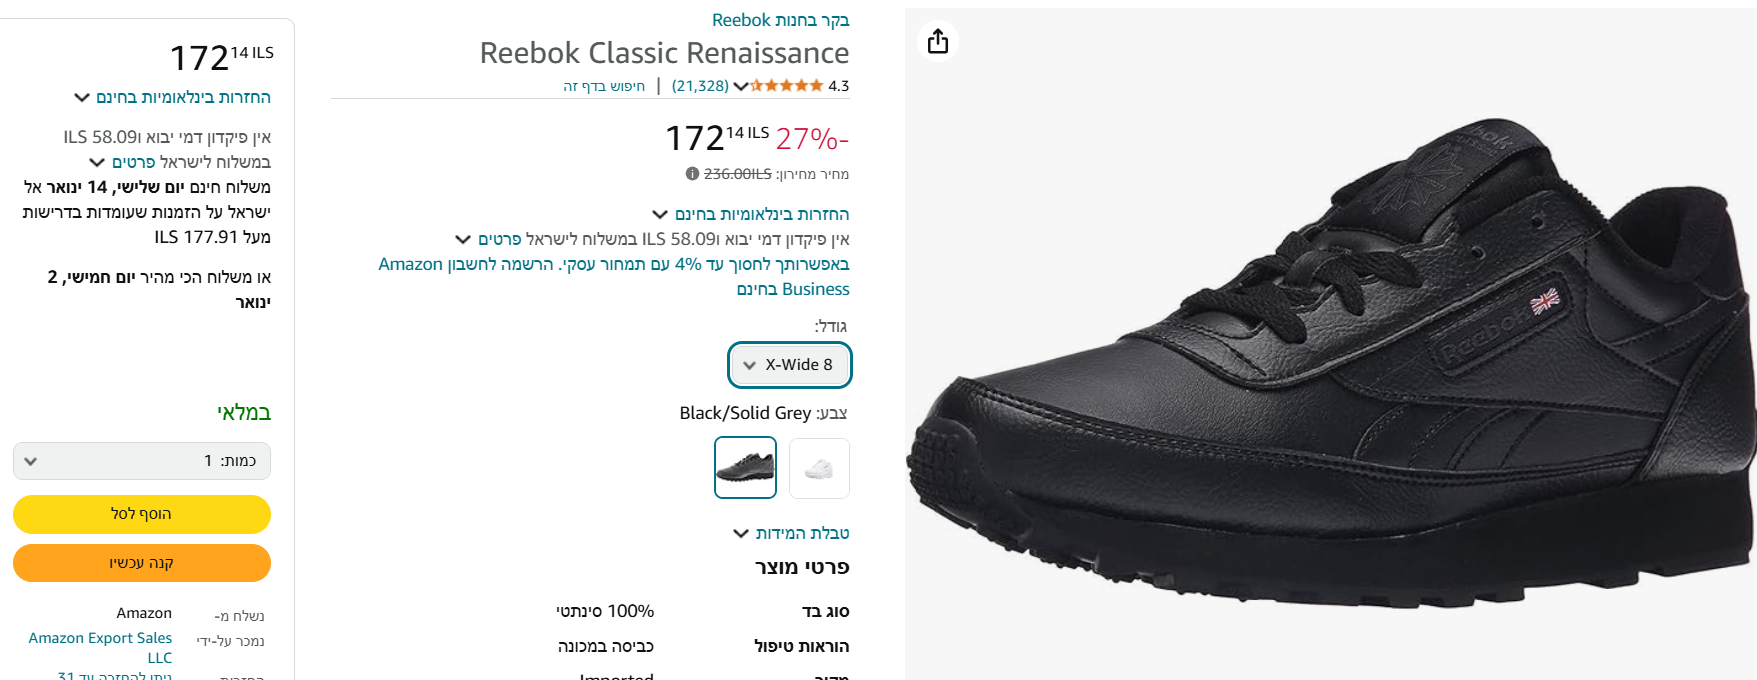Click the orange קנה עכשיו button

coord(141,563)
